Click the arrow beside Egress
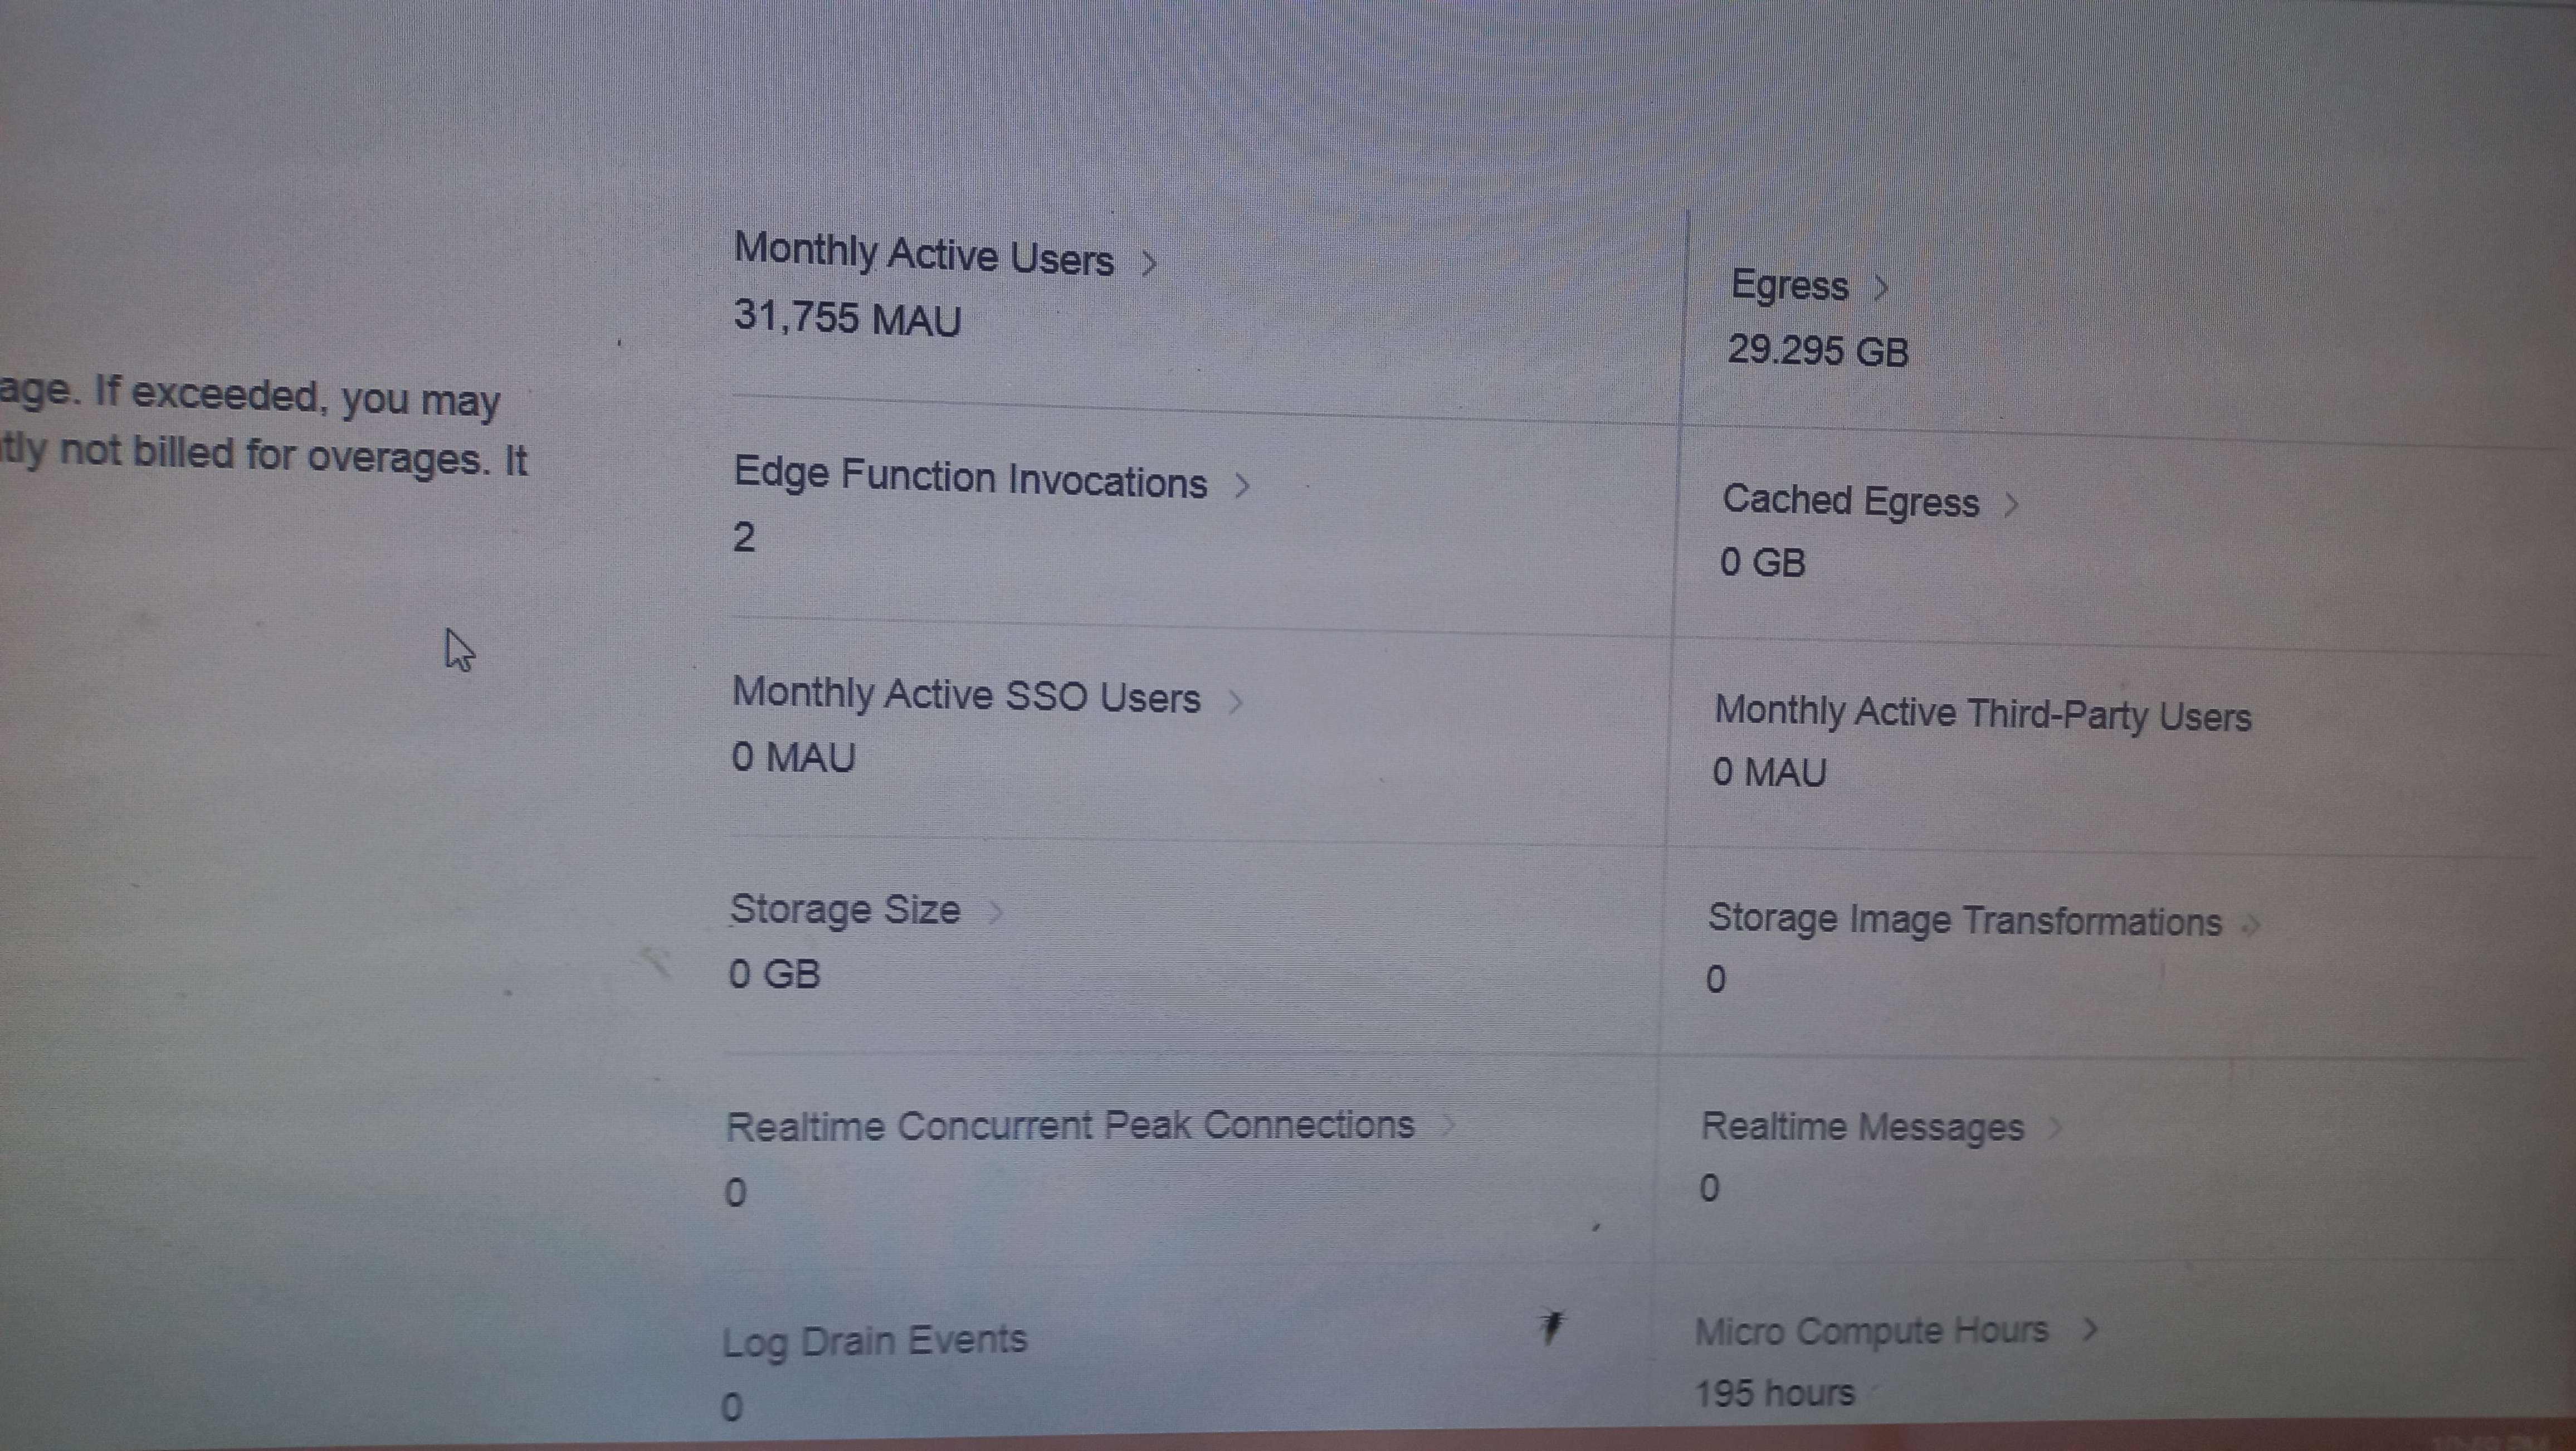Image resolution: width=2576 pixels, height=1451 pixels. (1881, 289)
